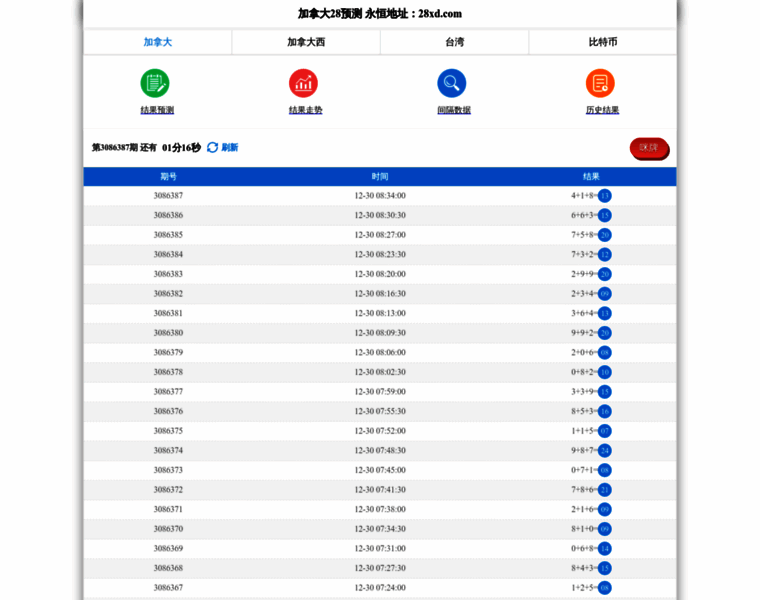Click result badge 24 for period 3086374

[604, 450]
